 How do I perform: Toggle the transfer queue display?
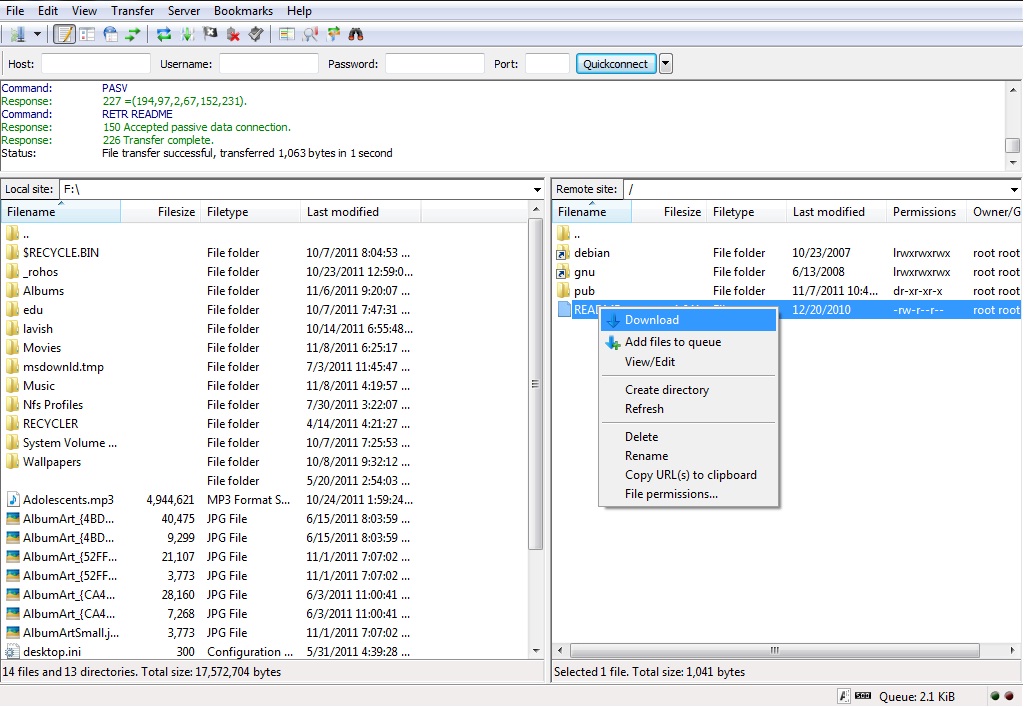(x=132, y=34)
